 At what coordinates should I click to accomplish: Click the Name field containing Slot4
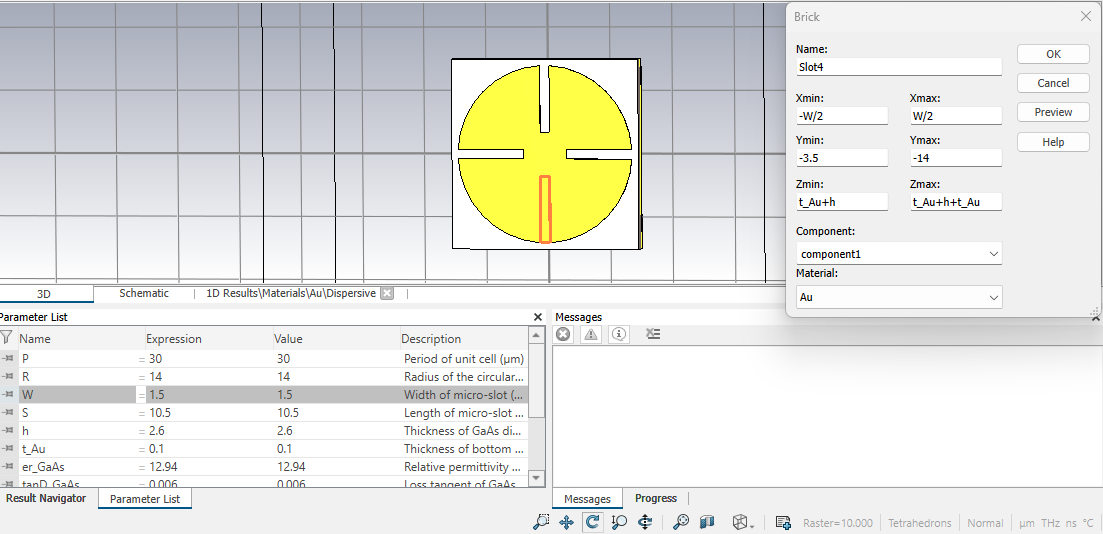(x=899, y=67)
